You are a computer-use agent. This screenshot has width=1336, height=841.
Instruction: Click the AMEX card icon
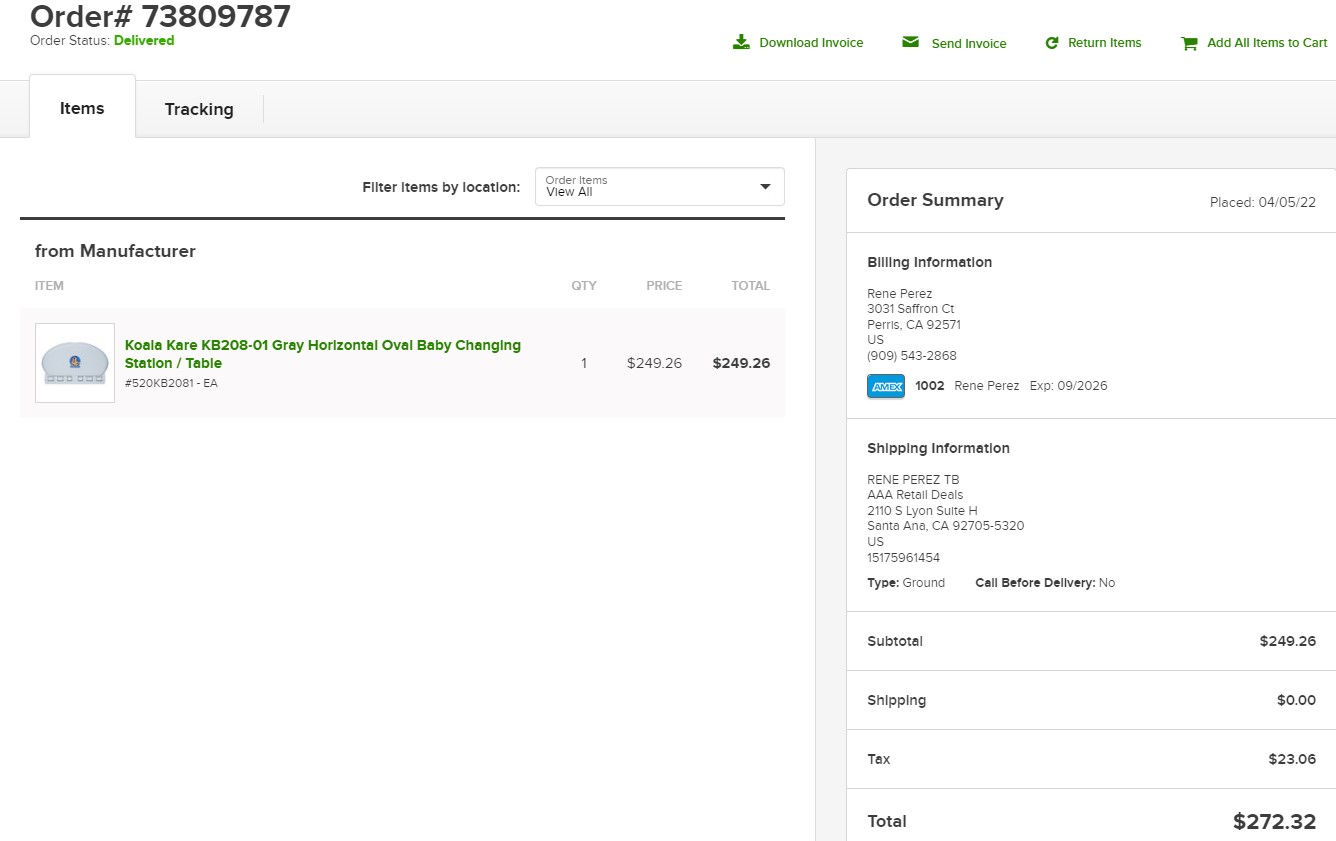coord(886,386)
